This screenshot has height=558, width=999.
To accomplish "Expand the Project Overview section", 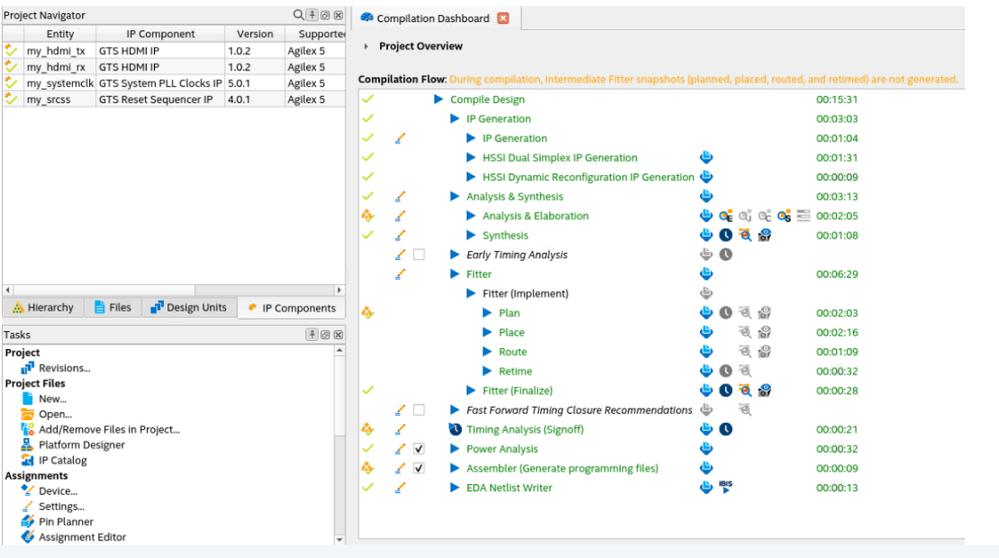I will (x=367, y=47).
